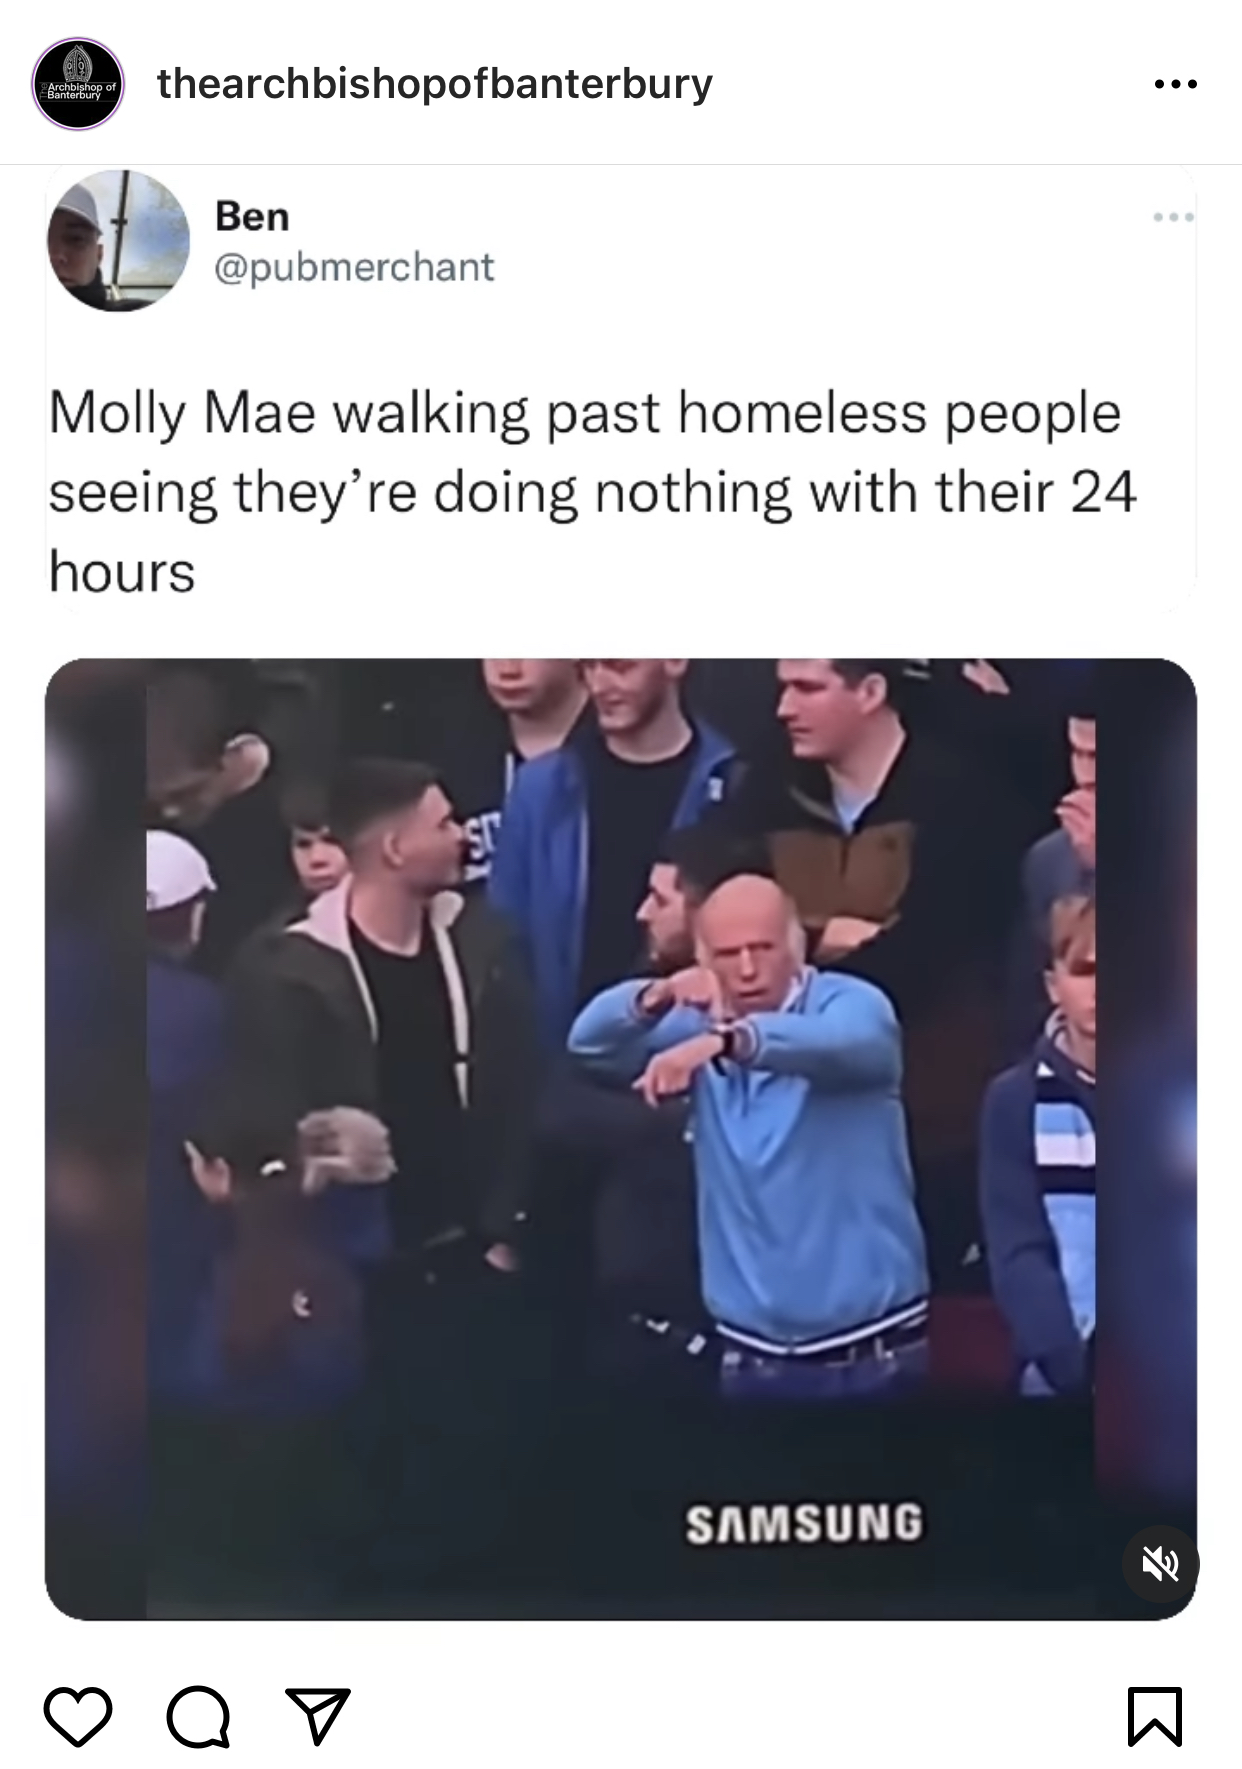The height and width of the screenshot is (1769, 1242).
Task: Open post options three-dot menu
Action: (1175, 84)
